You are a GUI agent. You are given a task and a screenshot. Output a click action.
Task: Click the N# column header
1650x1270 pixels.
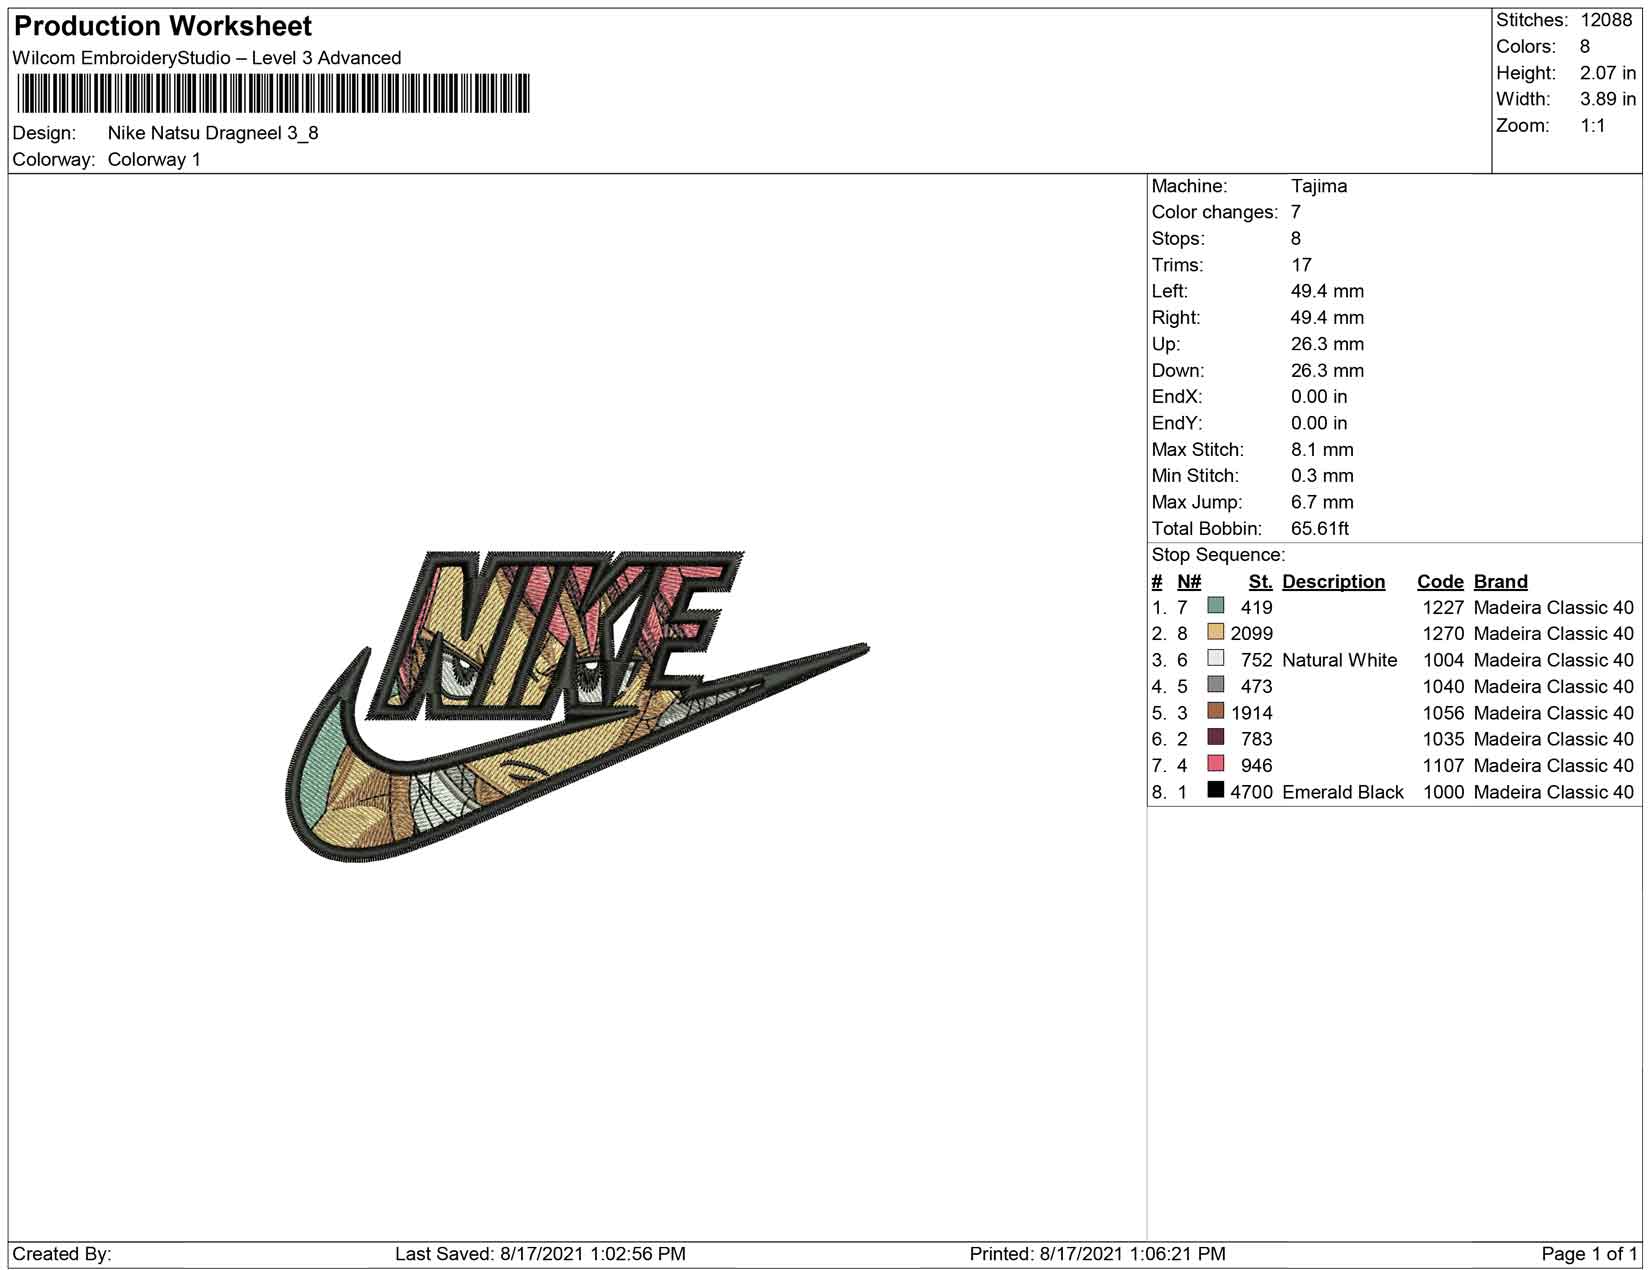click(x=1189, y=582)
